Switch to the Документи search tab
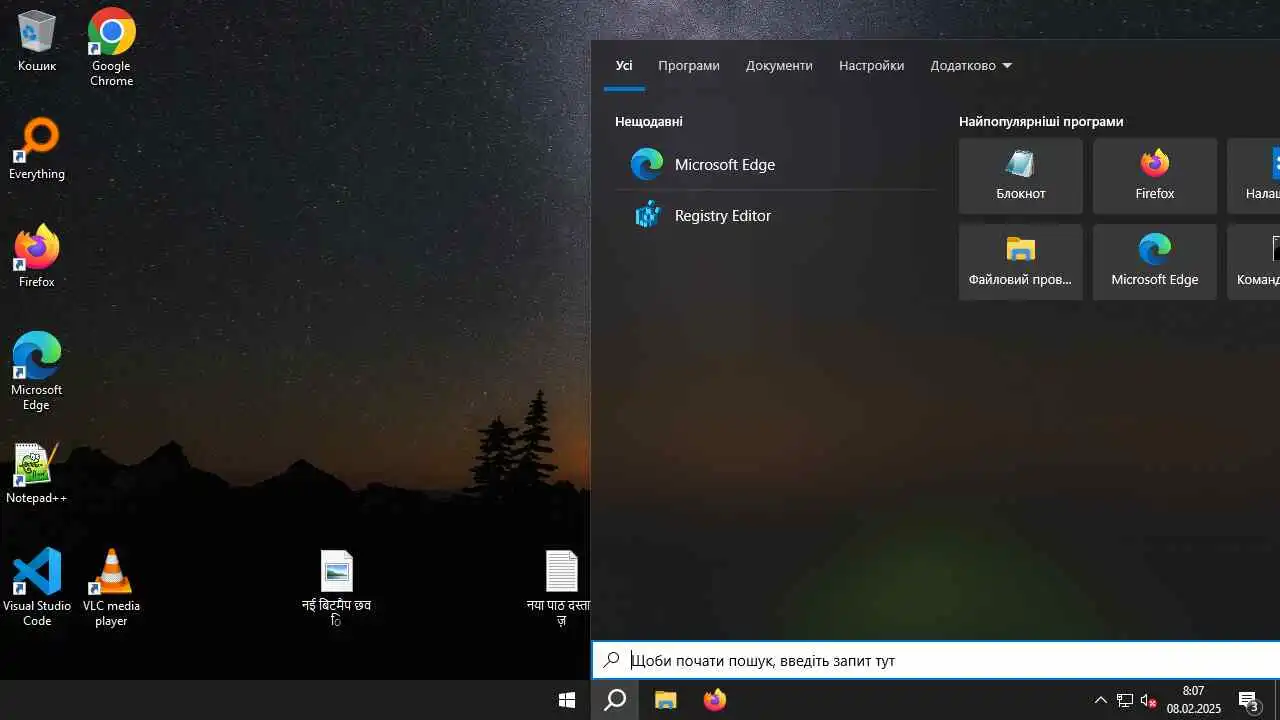Viewport: 1280px width, 720px height. pos(779,66)
